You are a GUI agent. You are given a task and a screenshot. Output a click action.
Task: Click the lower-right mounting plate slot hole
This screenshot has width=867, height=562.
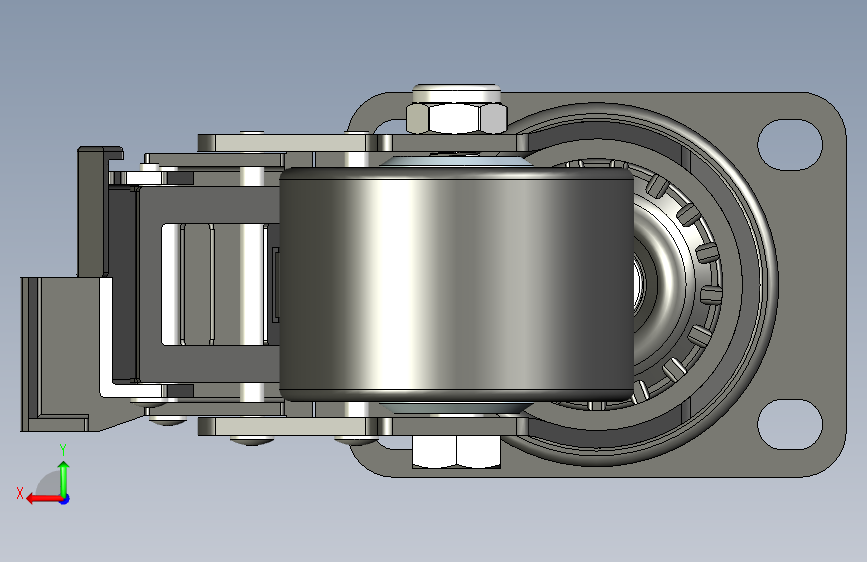pos(790,424)
